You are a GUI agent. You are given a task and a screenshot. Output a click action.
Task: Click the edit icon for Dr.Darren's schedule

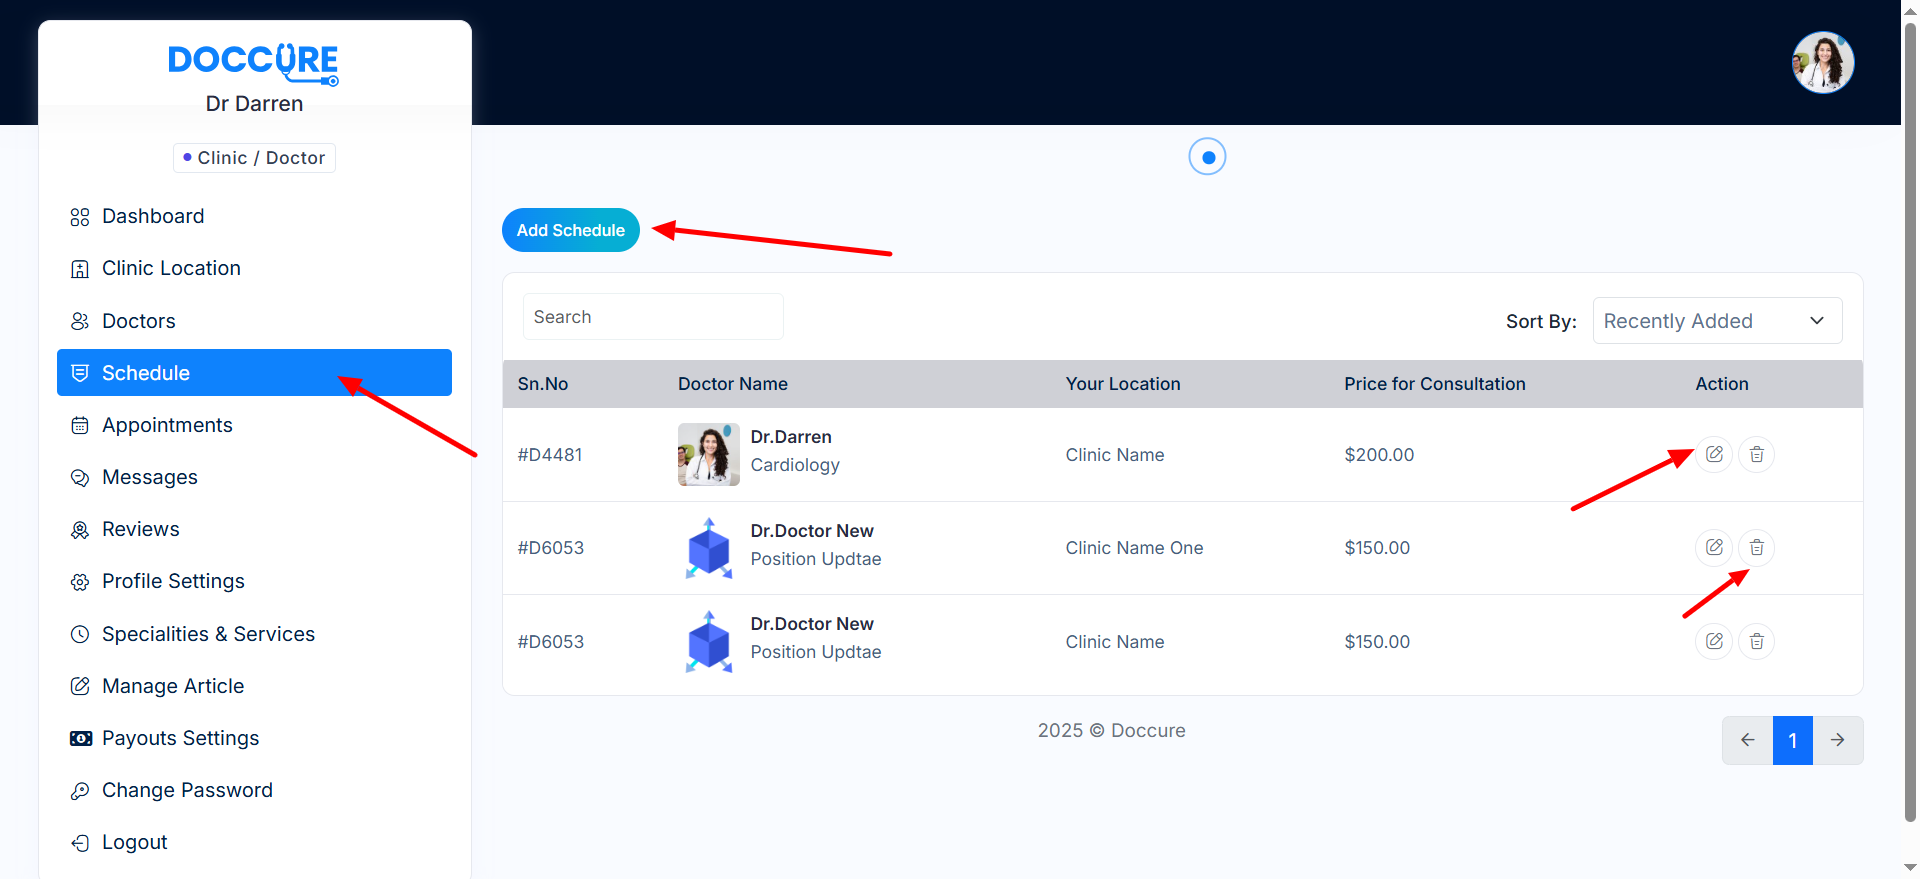pos(1714,454)
